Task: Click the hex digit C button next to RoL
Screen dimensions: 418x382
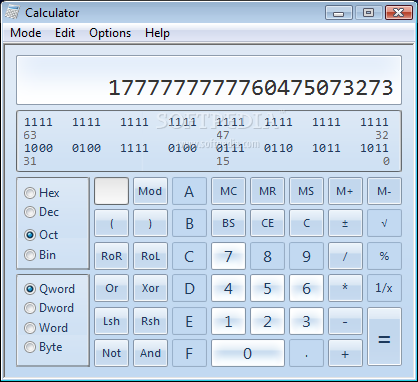Action: click(189, 256)
